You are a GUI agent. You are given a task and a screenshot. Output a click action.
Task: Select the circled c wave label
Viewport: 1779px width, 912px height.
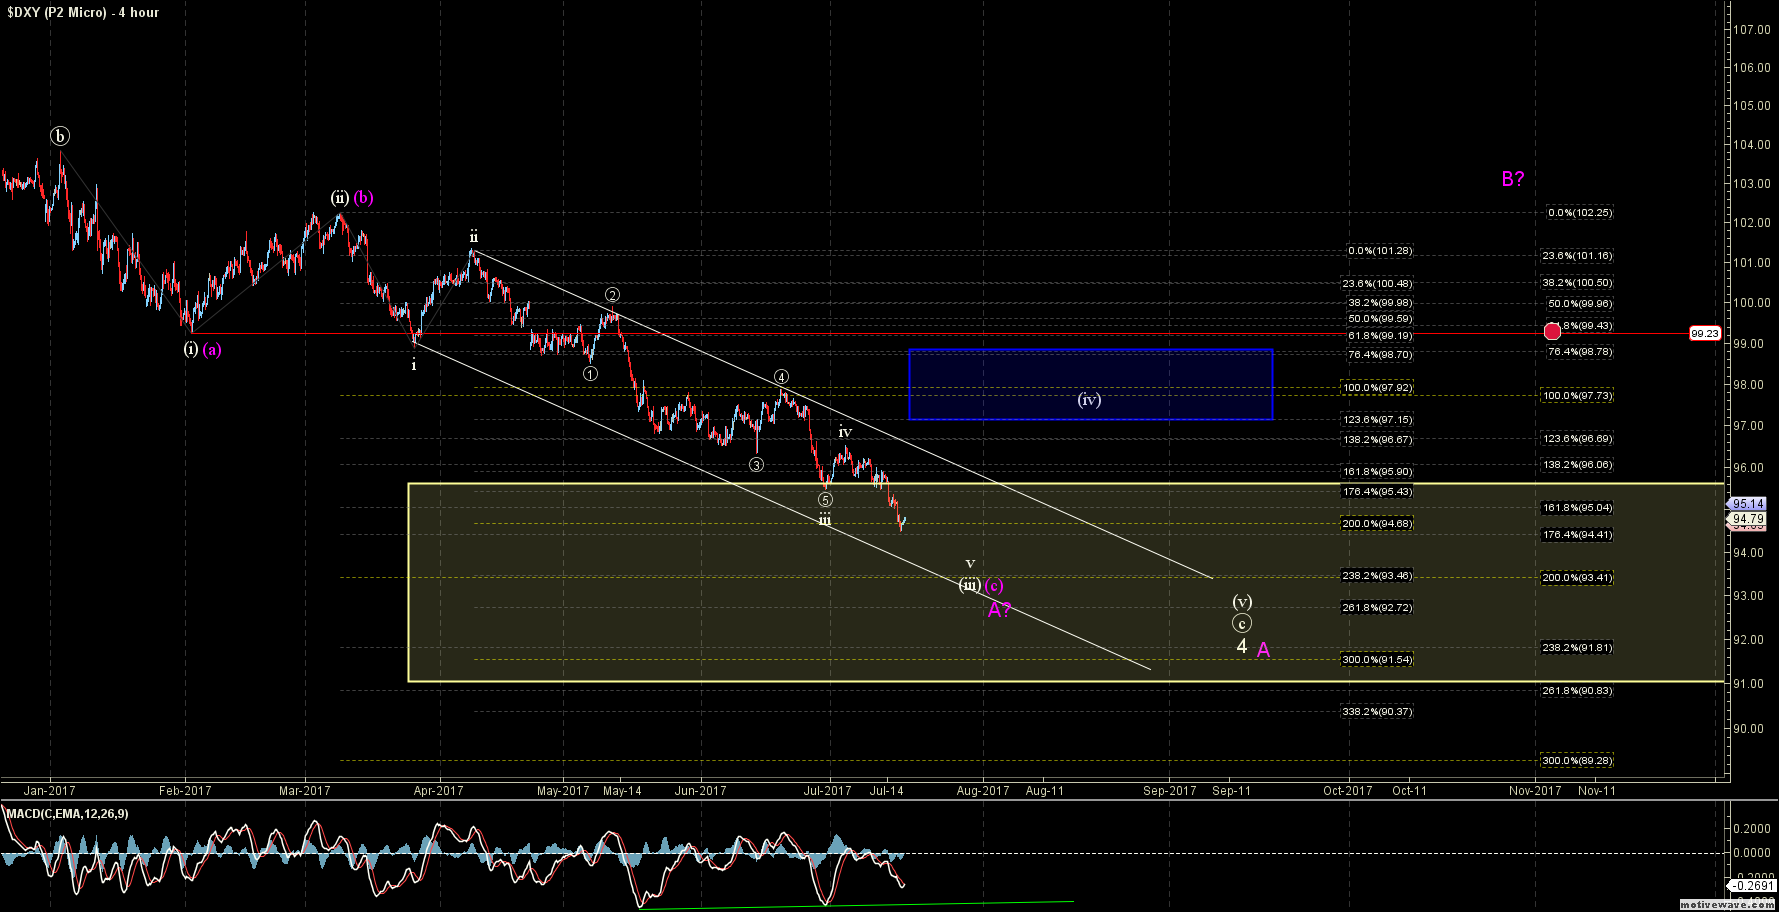pos(1241,624)
